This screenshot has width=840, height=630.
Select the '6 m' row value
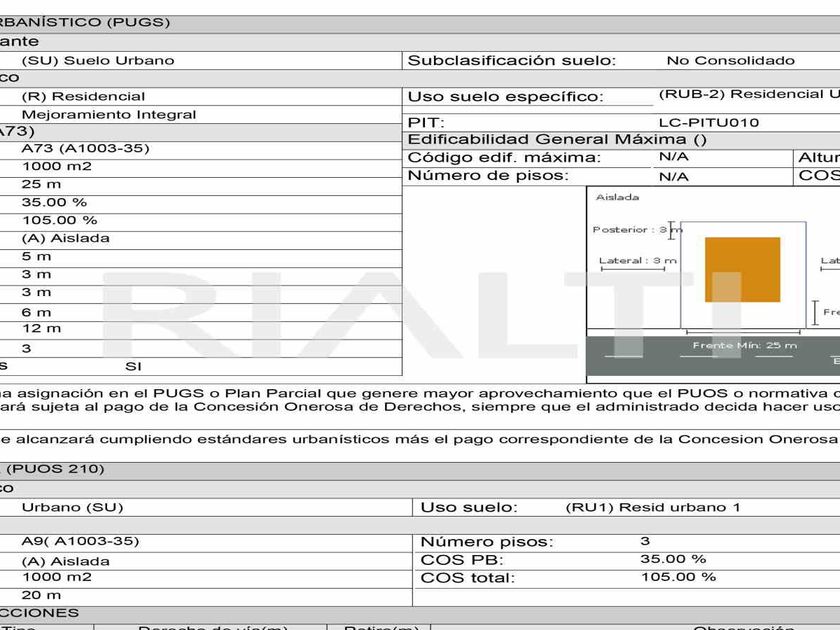(x=36, y=312)
